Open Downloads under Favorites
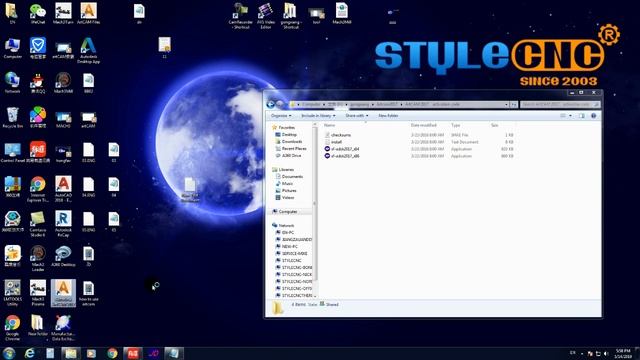The image size is (640, 360). click(292, 142)
